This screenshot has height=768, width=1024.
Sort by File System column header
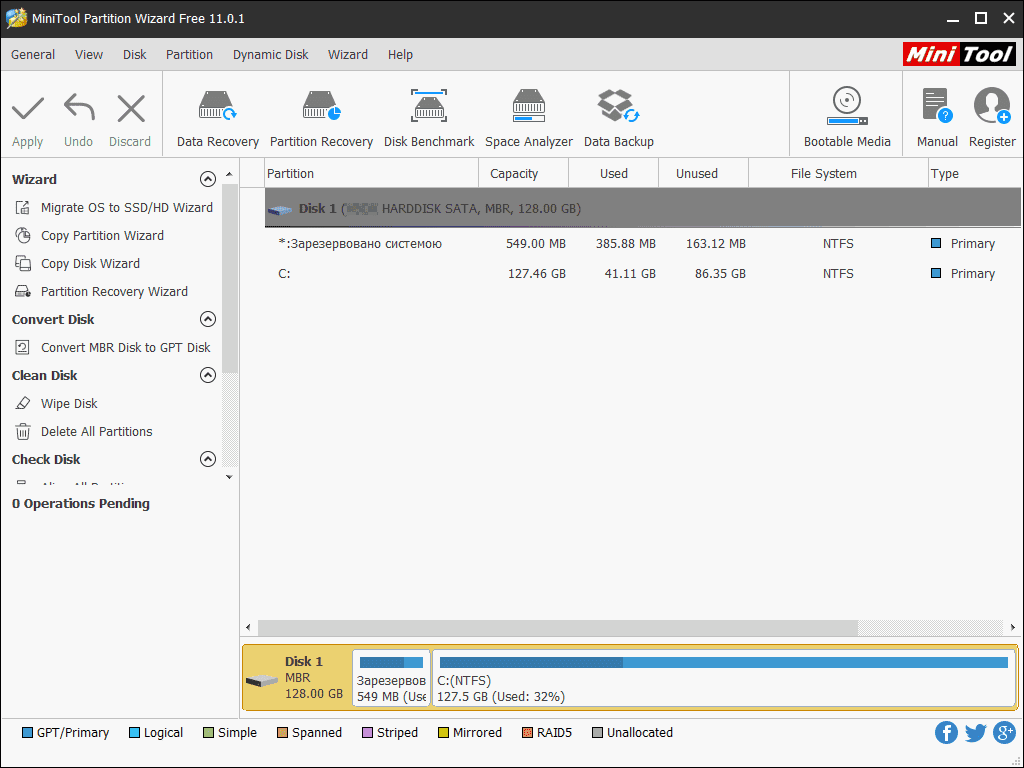pyautogui.click(x=839, y=174)
